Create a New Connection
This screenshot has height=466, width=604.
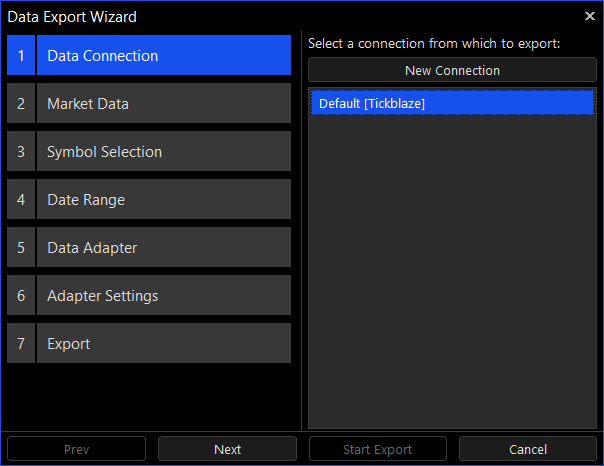click(x=452, y=70)
